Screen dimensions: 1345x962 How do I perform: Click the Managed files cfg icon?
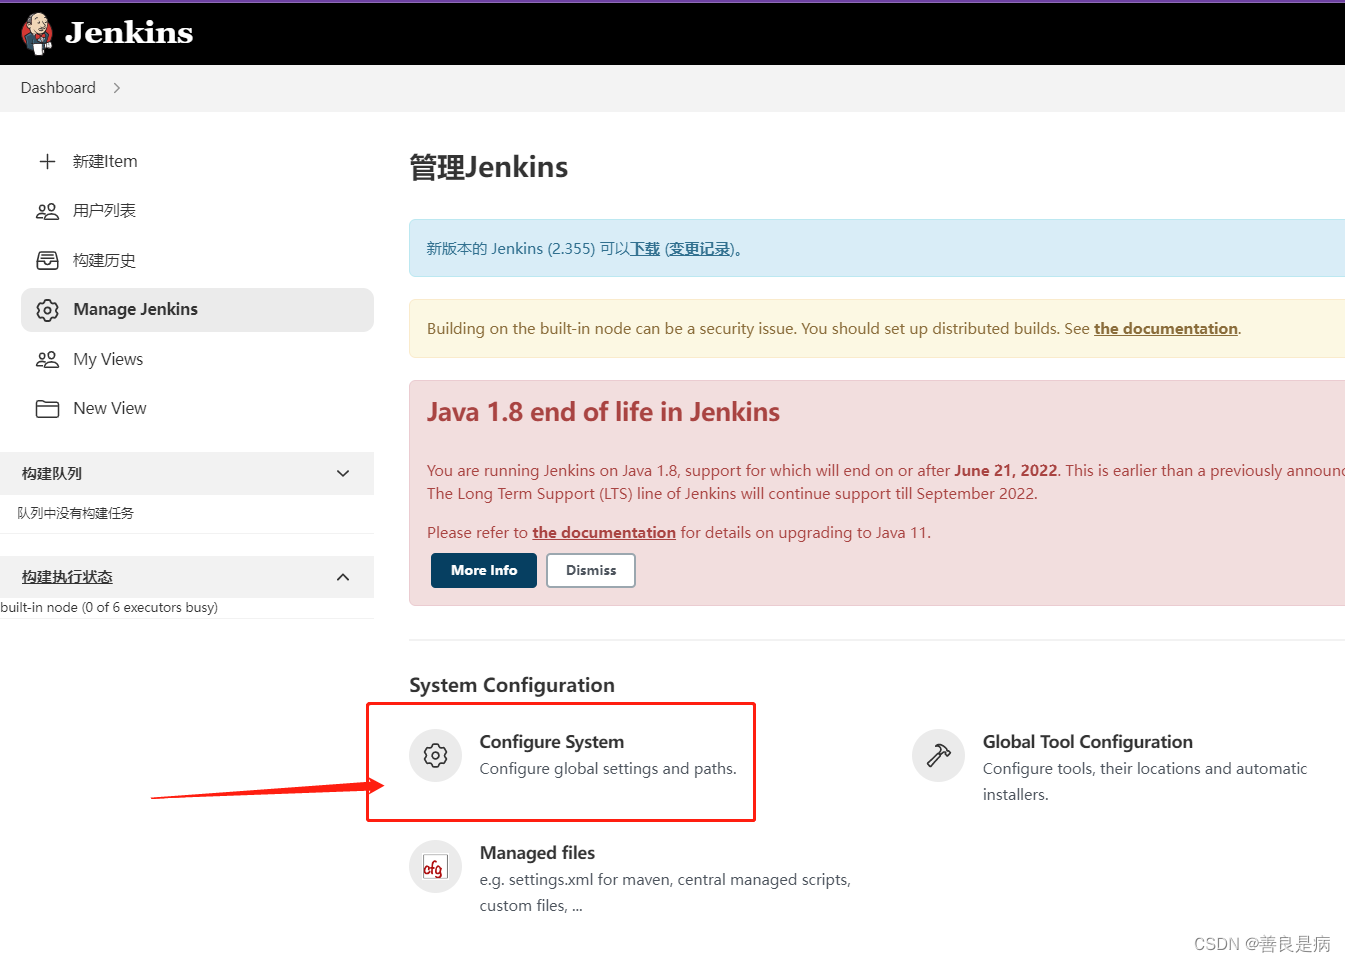[x=435, y=866]
